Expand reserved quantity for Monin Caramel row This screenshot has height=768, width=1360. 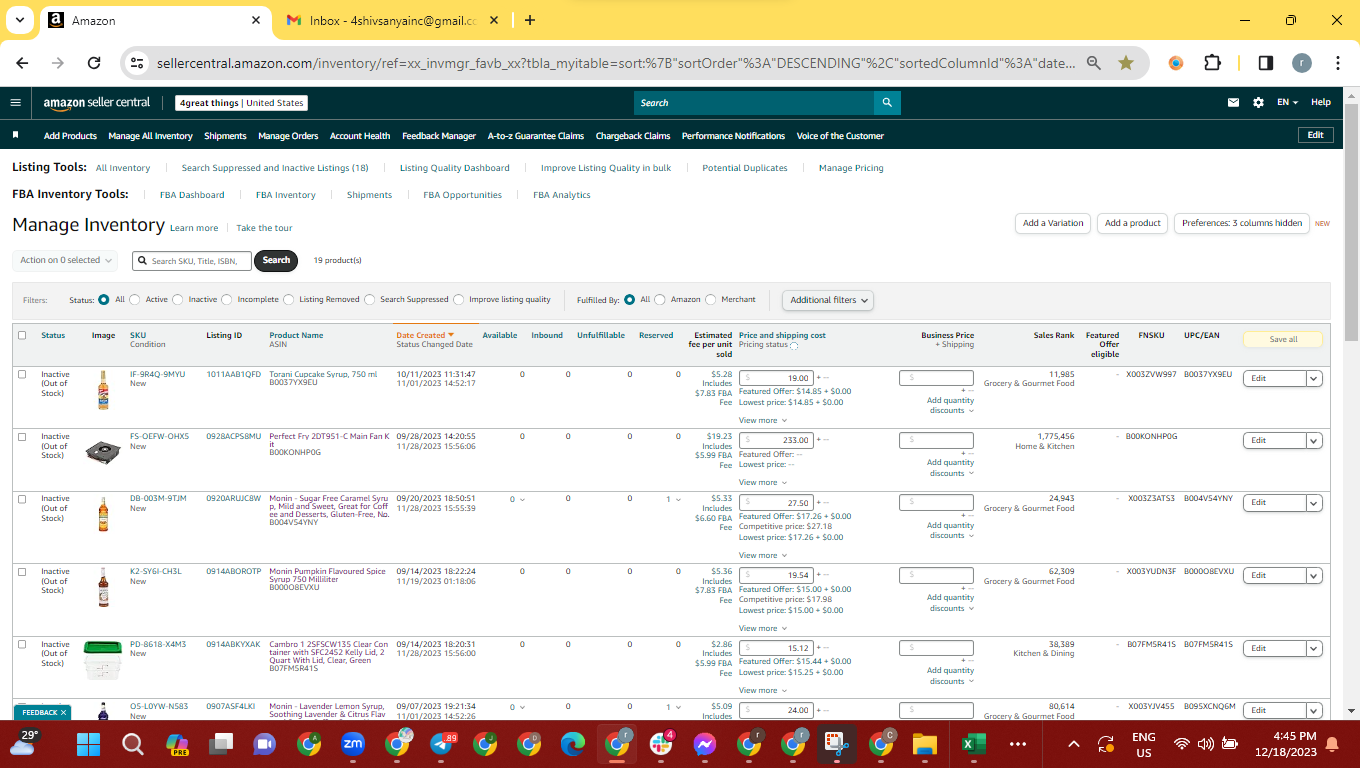[x=672, y=499]
